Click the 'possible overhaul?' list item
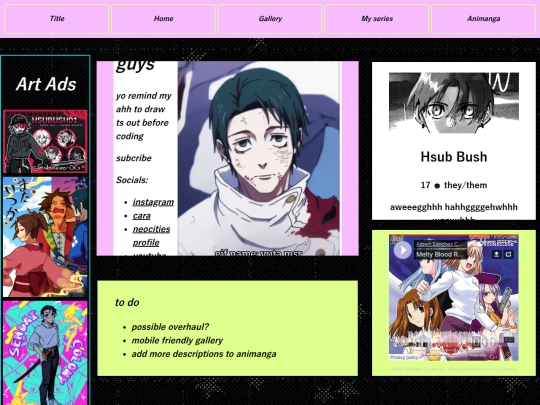Image resolution: width=540 pixels, height=405 pixels. [x=170, y=327]
